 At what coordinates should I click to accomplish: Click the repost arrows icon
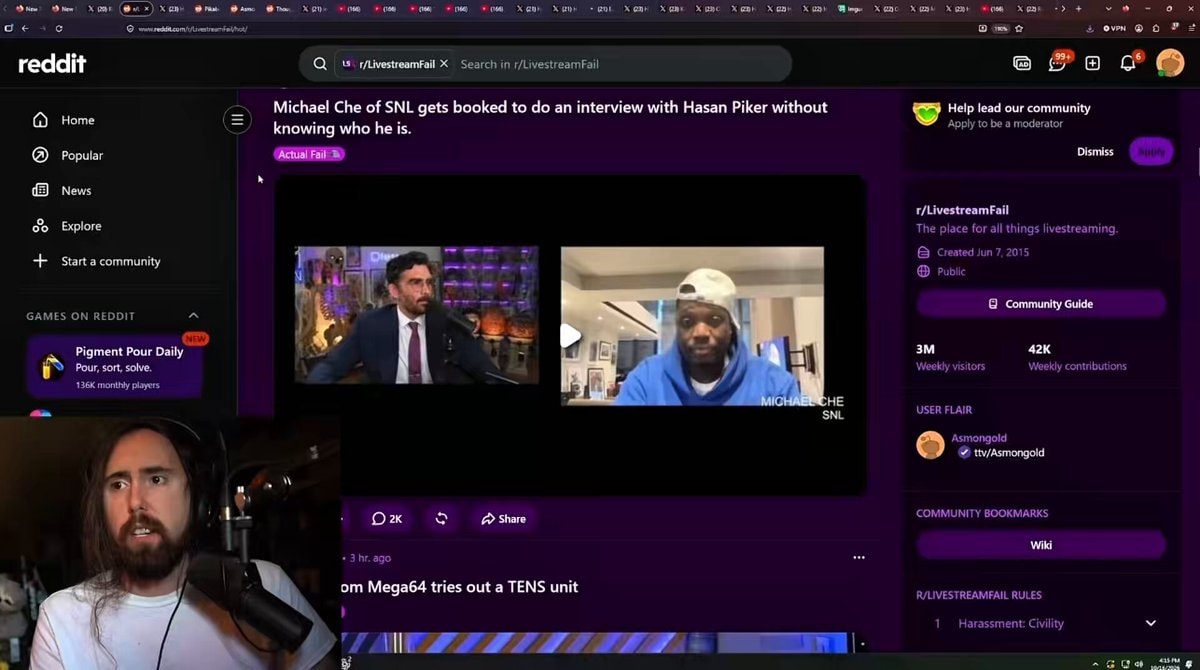441,518
